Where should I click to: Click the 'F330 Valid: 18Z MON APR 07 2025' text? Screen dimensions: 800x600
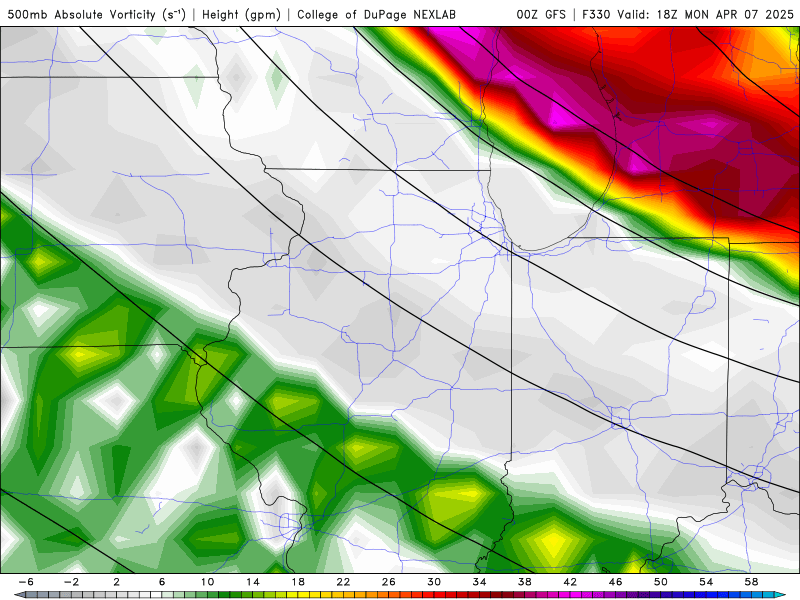pyautogui.click(x=688, y=14)
